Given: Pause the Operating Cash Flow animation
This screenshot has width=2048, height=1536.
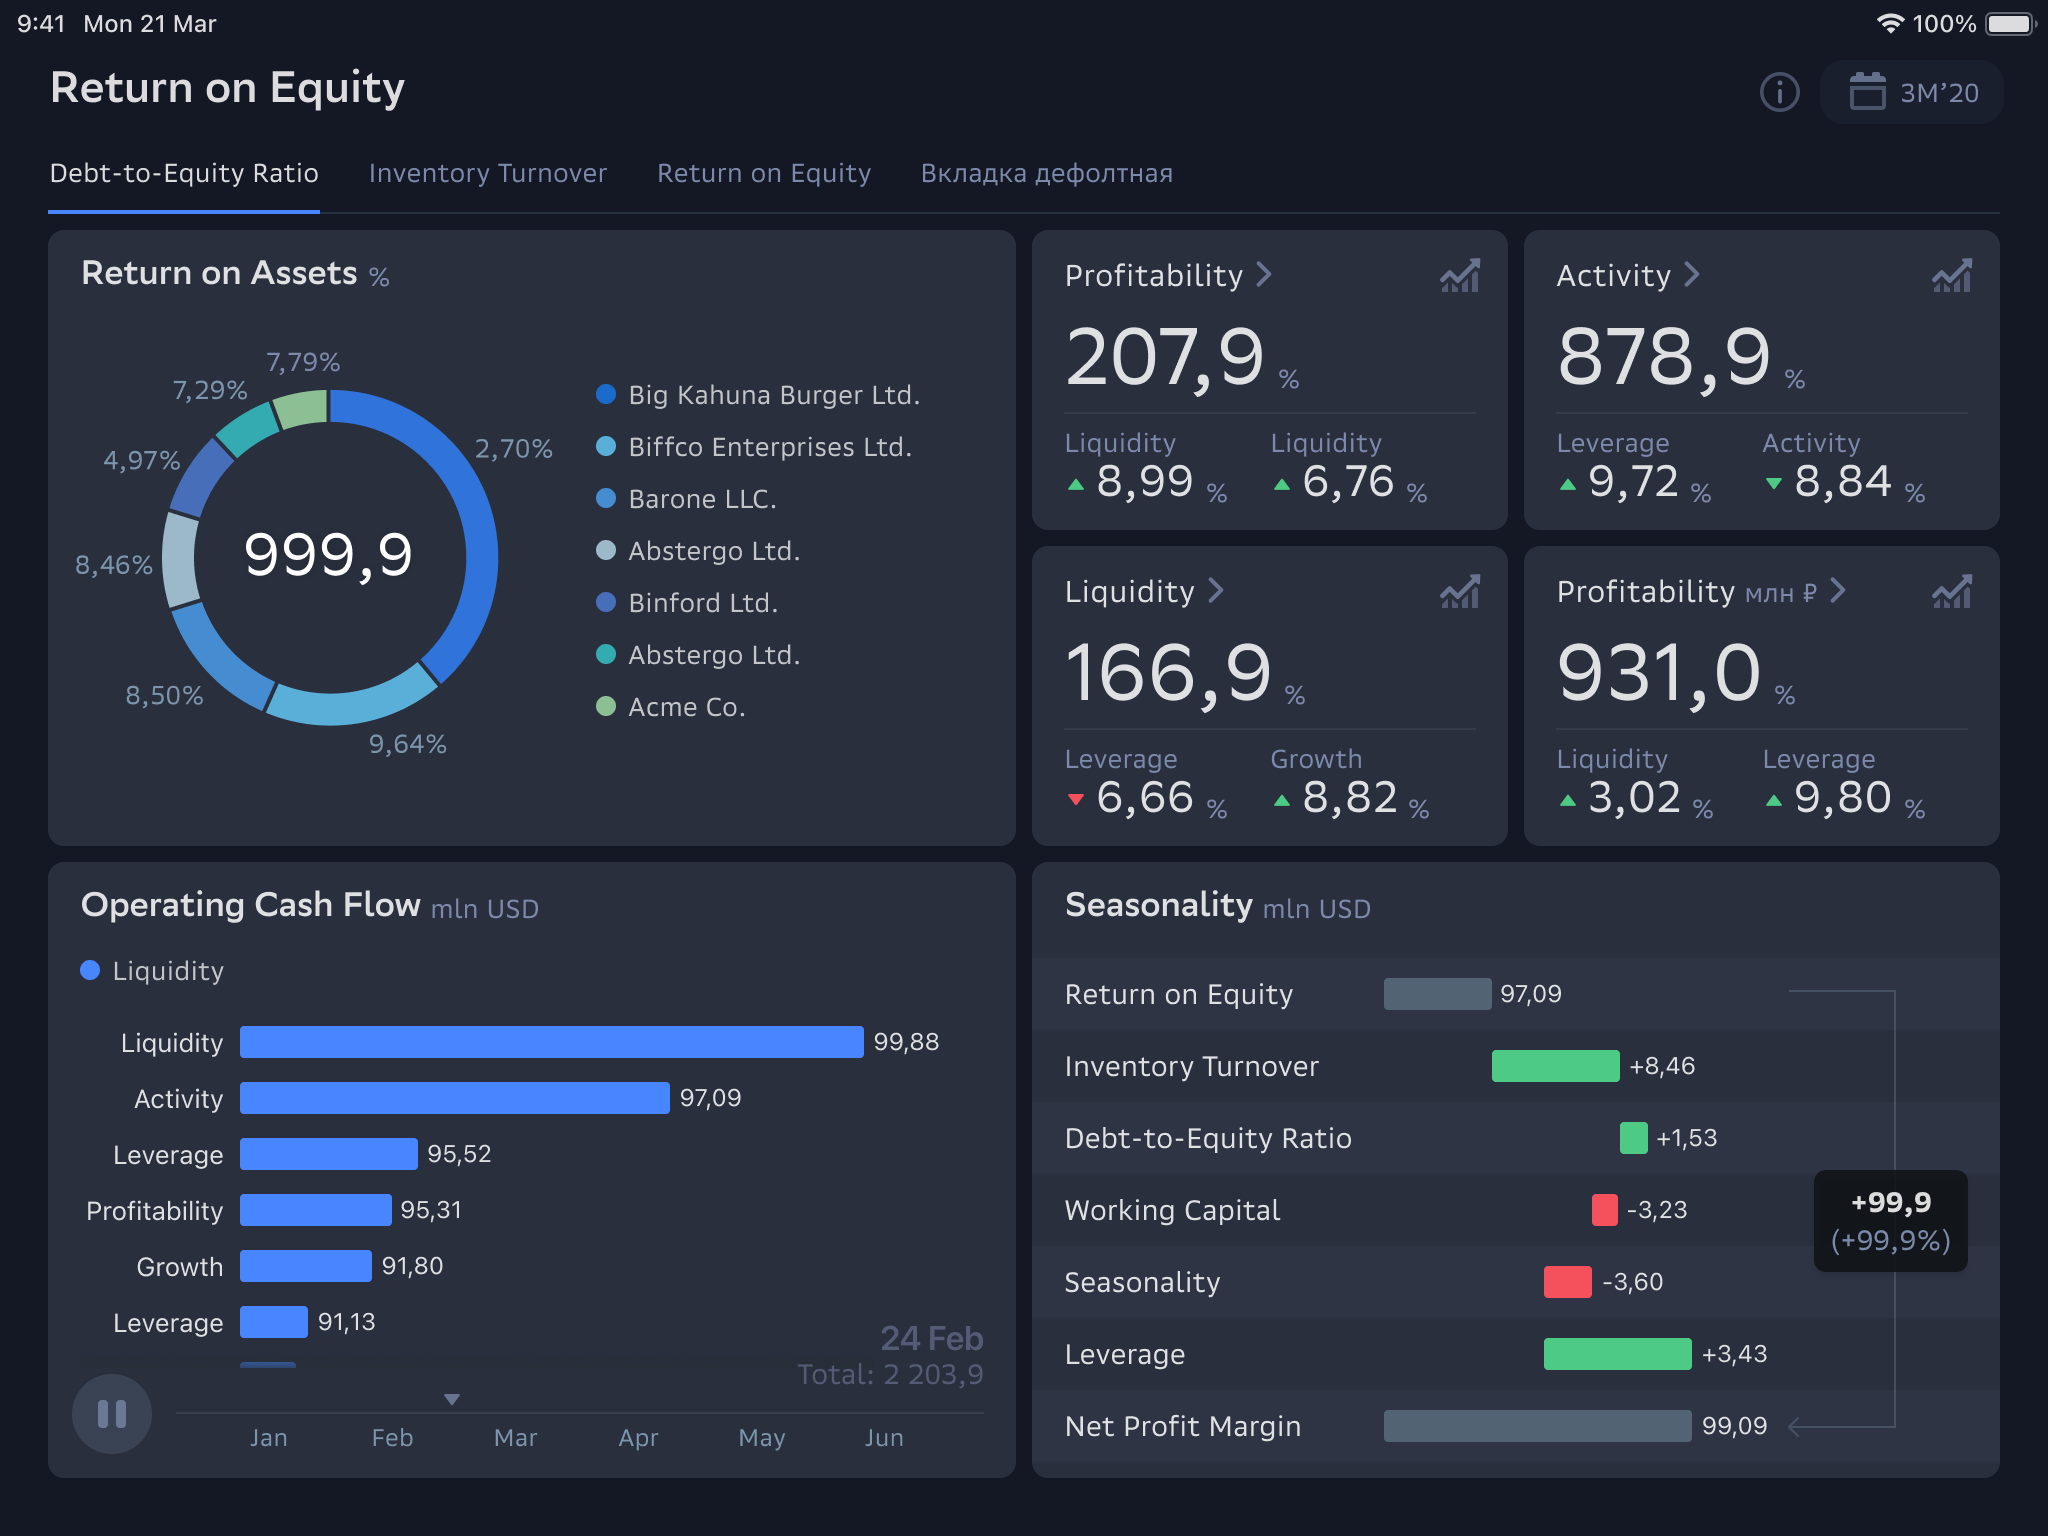Looking at the screenshot, I should pos(112,1413).
